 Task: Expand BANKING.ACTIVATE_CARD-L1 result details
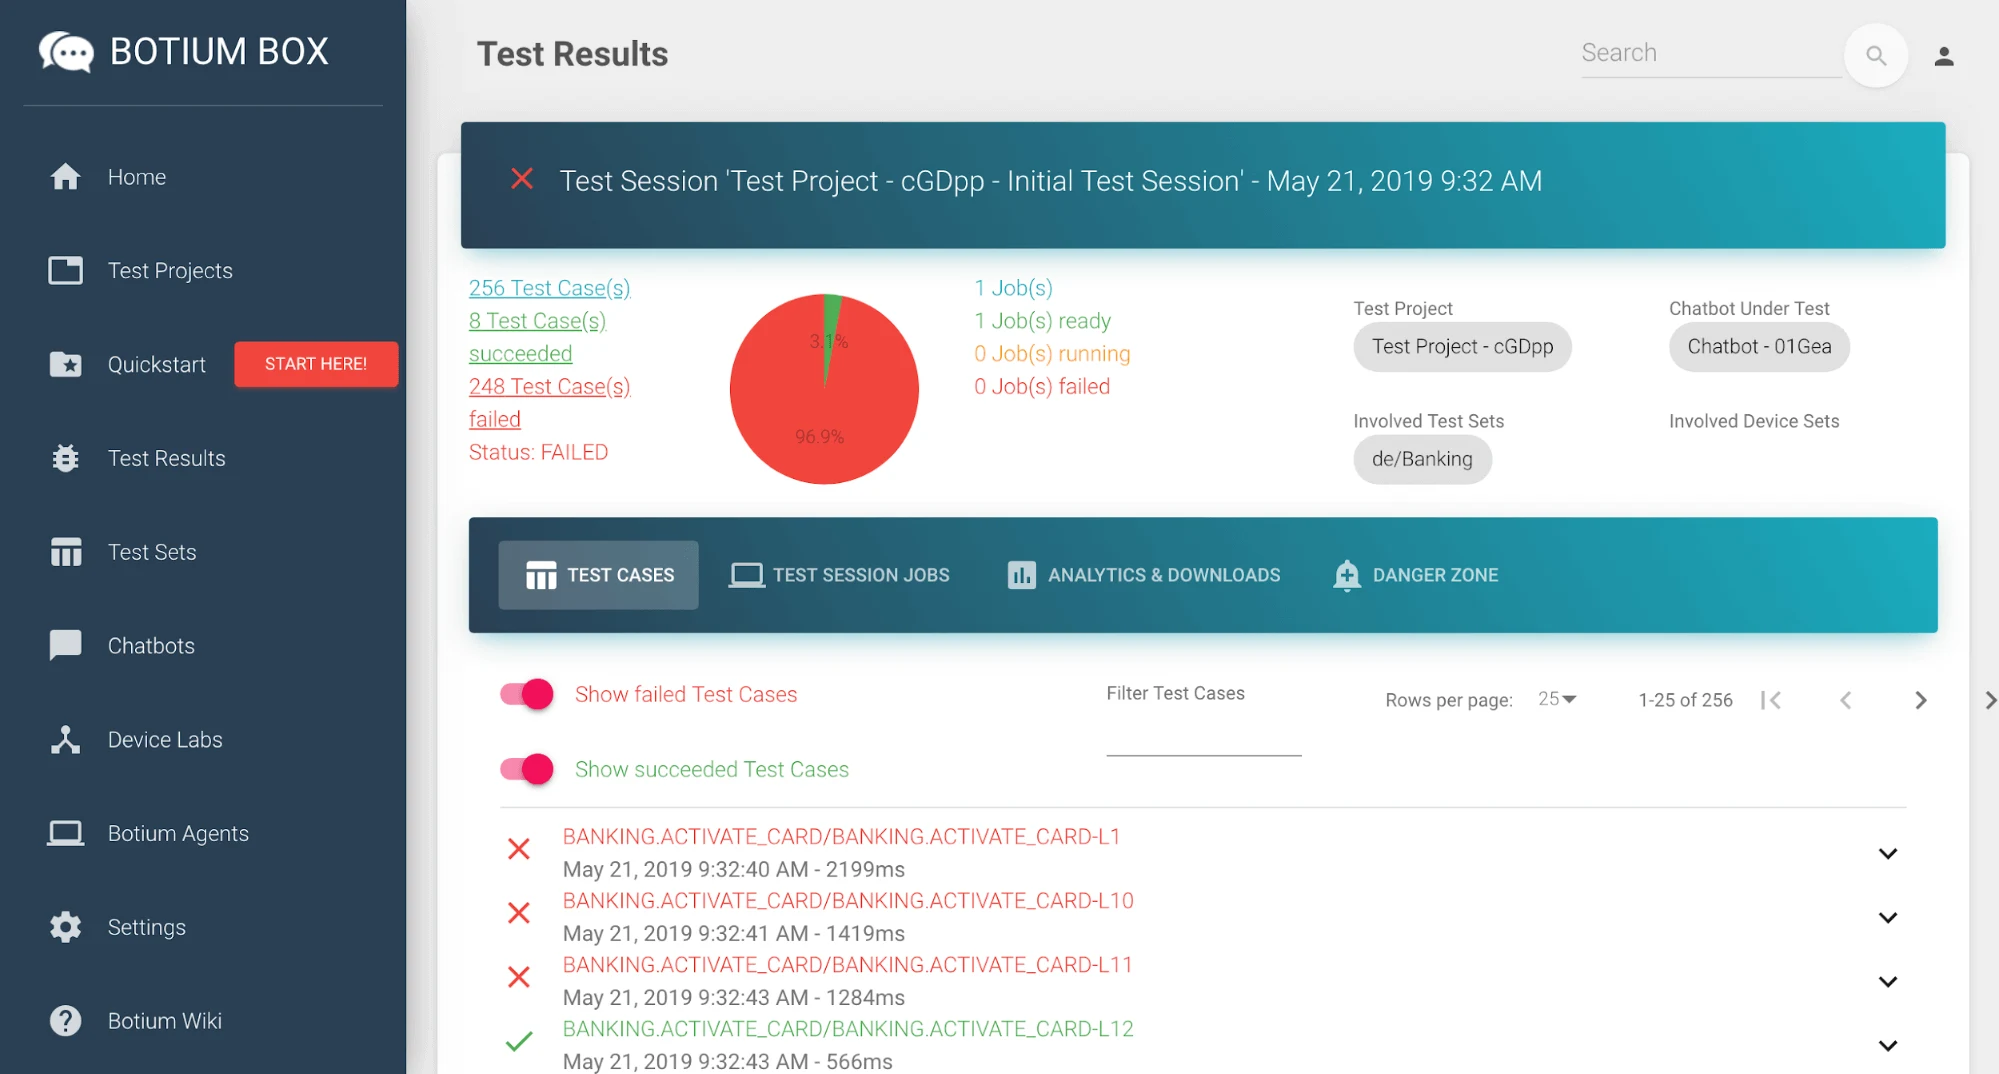[1888, 853]
